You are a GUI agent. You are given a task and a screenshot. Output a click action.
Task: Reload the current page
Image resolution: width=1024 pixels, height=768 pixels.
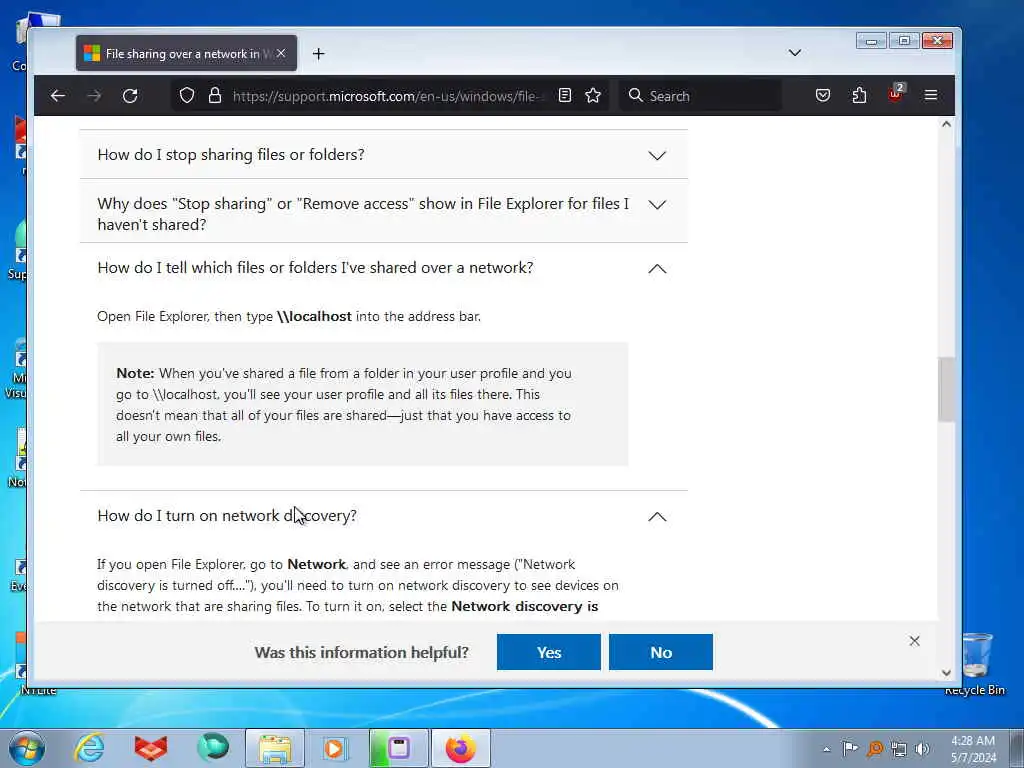pos(130,96)
